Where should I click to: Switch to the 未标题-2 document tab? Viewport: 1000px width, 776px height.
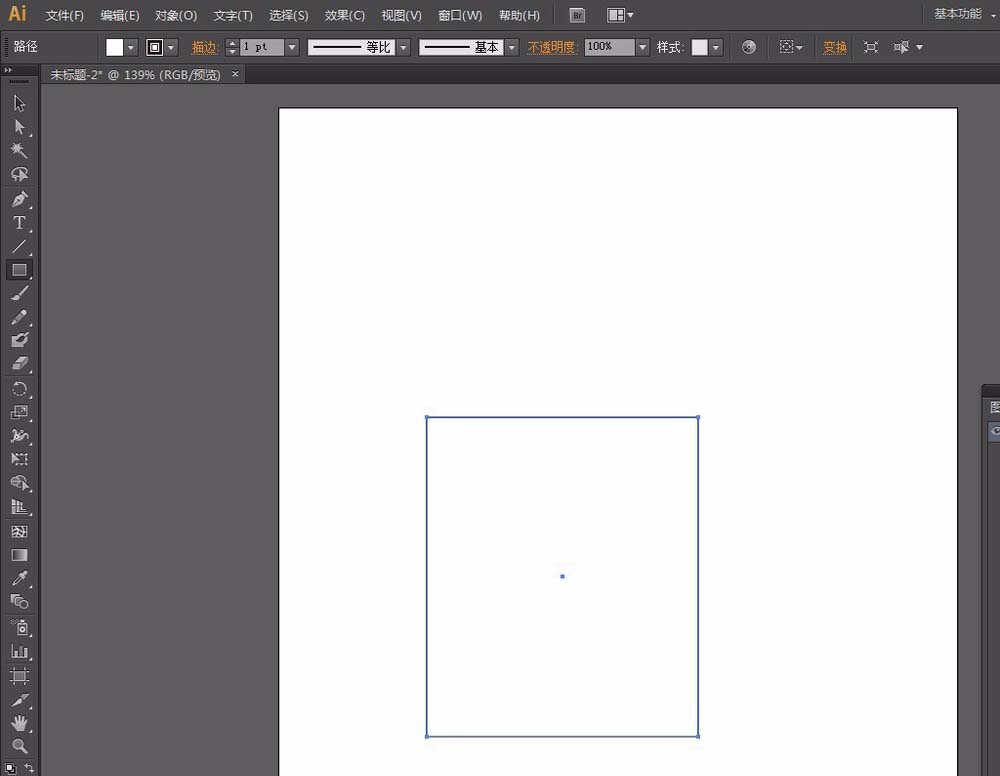tap(135, 75)
